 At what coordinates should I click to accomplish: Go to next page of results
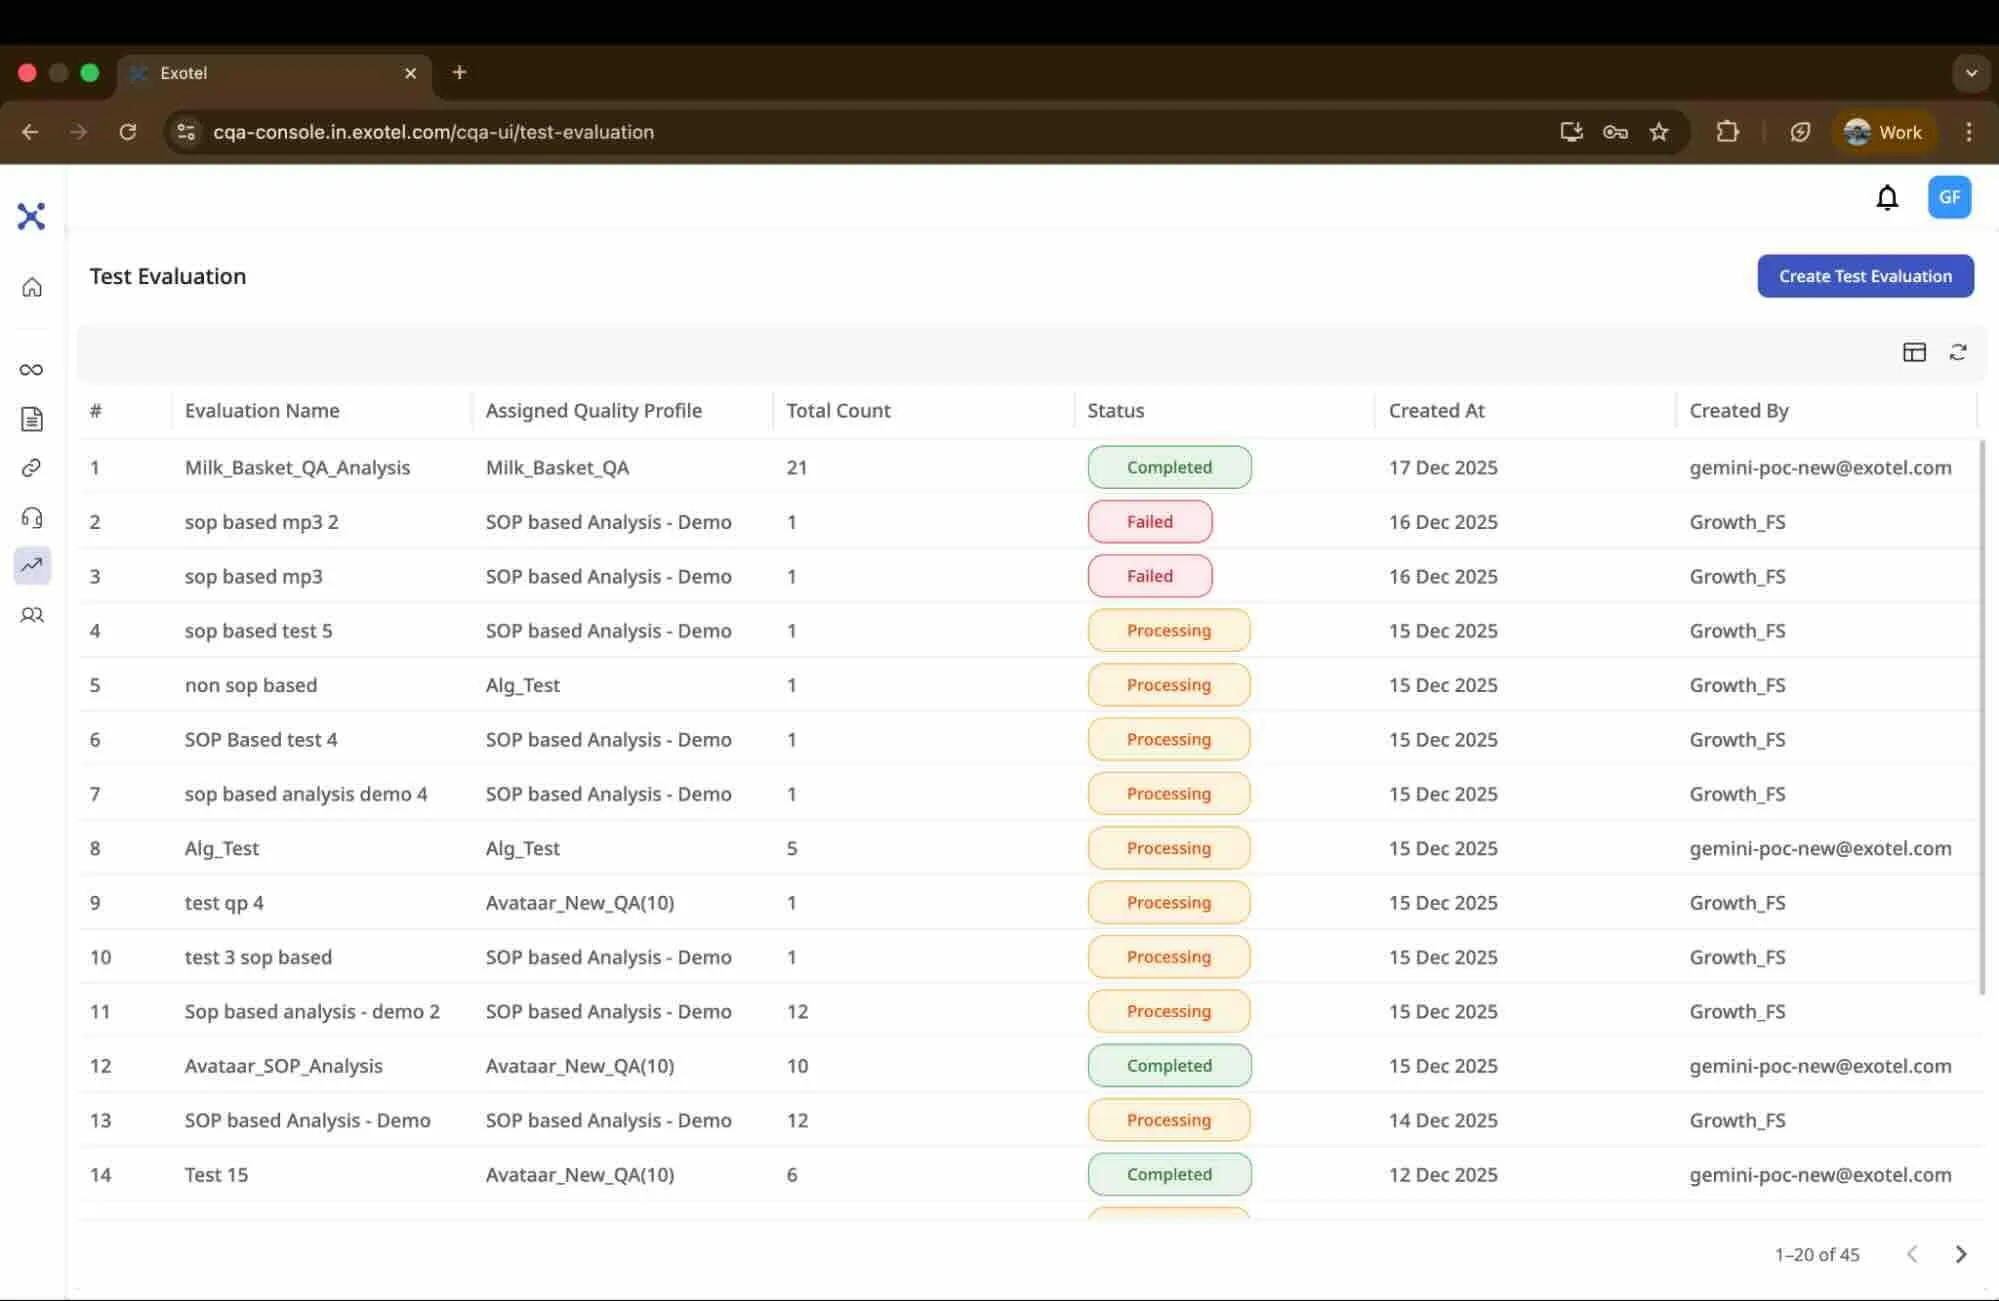(x=1961, y=1254)
